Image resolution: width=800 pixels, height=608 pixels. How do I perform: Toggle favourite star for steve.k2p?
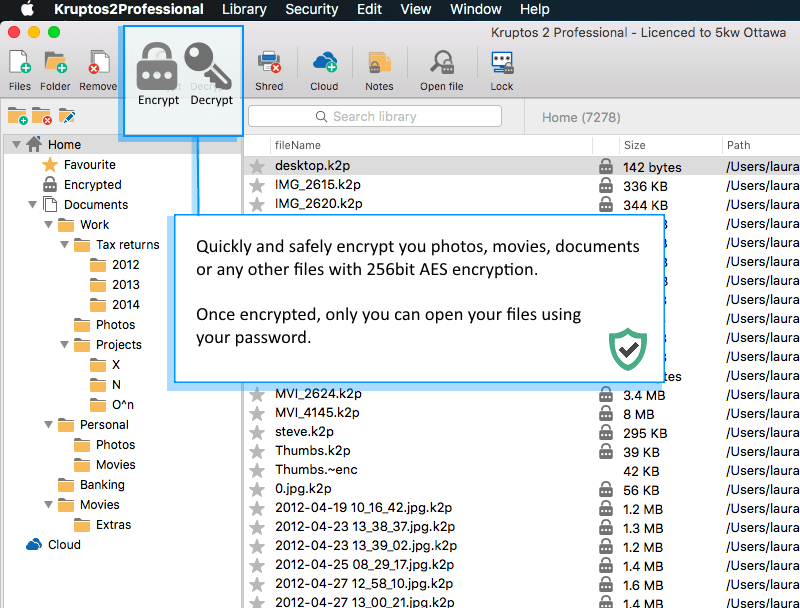point(258,433)
